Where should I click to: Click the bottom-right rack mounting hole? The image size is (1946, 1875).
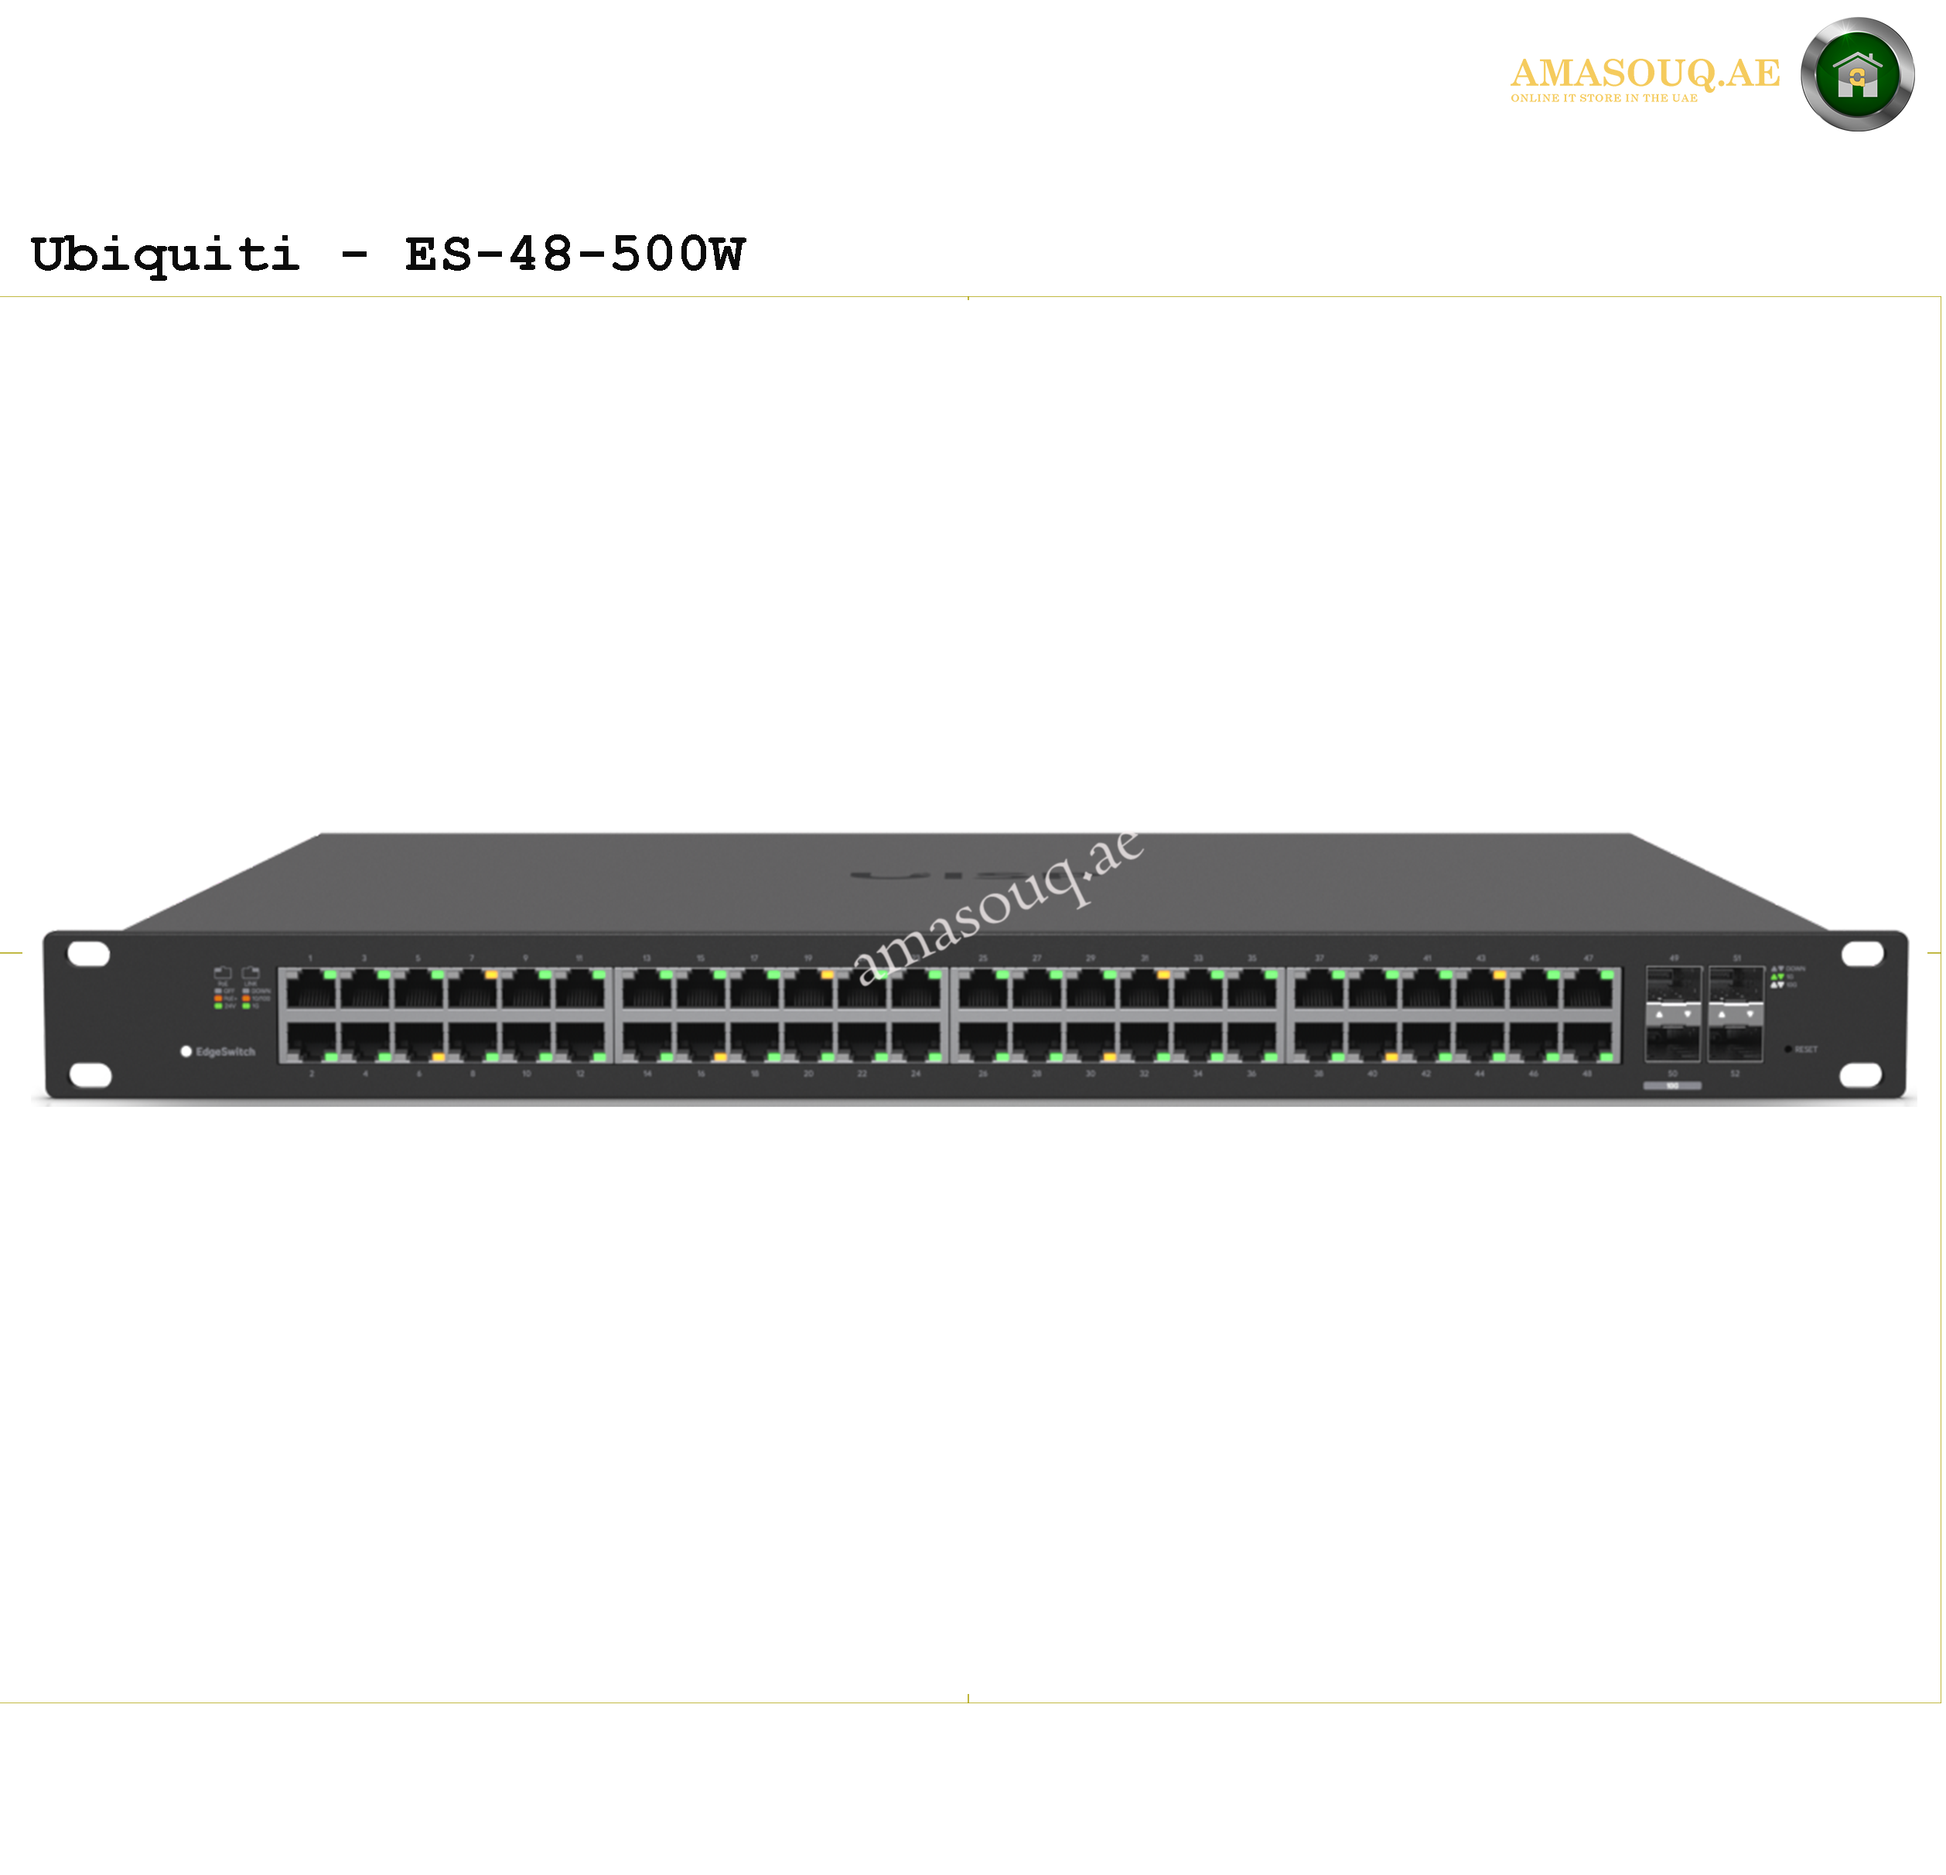click(1861, 1075)
